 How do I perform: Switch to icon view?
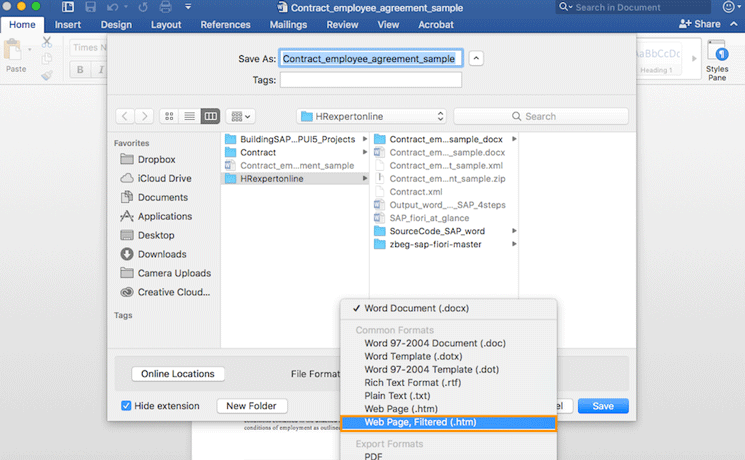[169, 116]
